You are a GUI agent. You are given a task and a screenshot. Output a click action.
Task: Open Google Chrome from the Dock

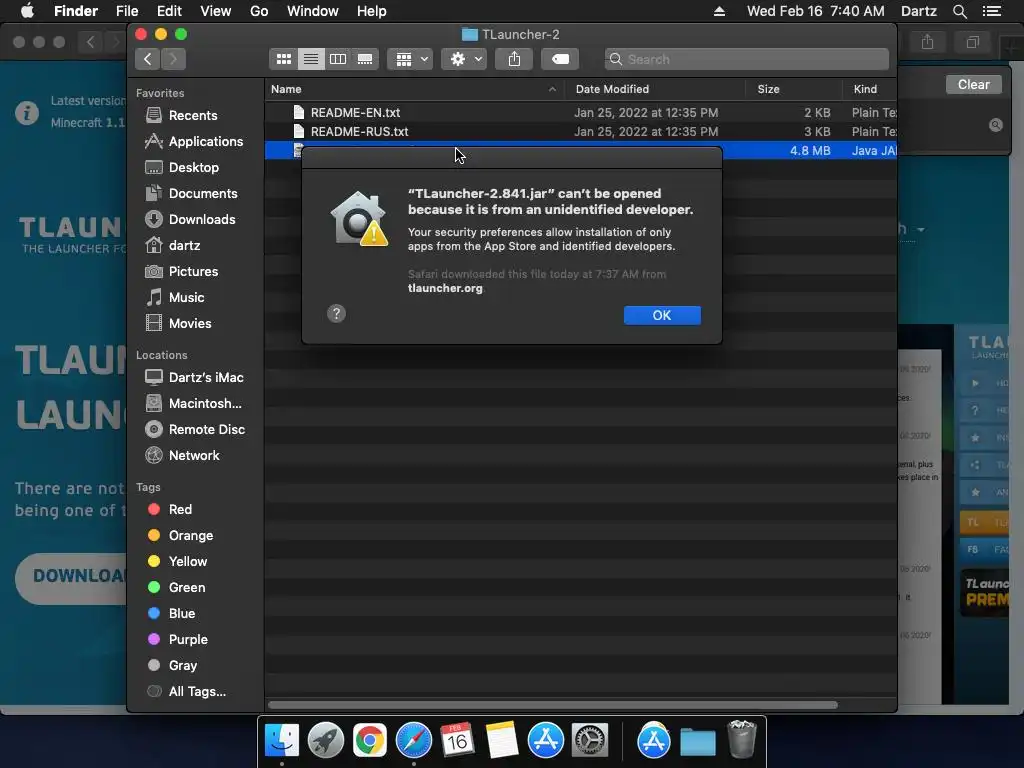tap(370, 741)
